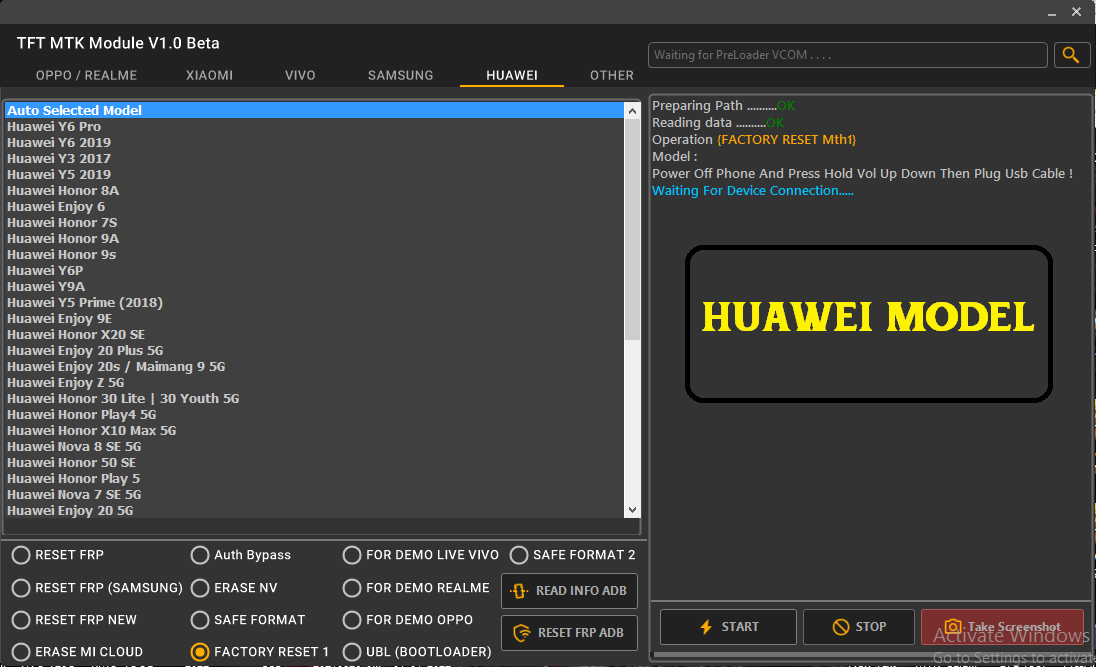The width and height of the screenshot is (1096, 667).
Task: Select Huawei Nova 8 SE 5G row
Action: point(314,447)
